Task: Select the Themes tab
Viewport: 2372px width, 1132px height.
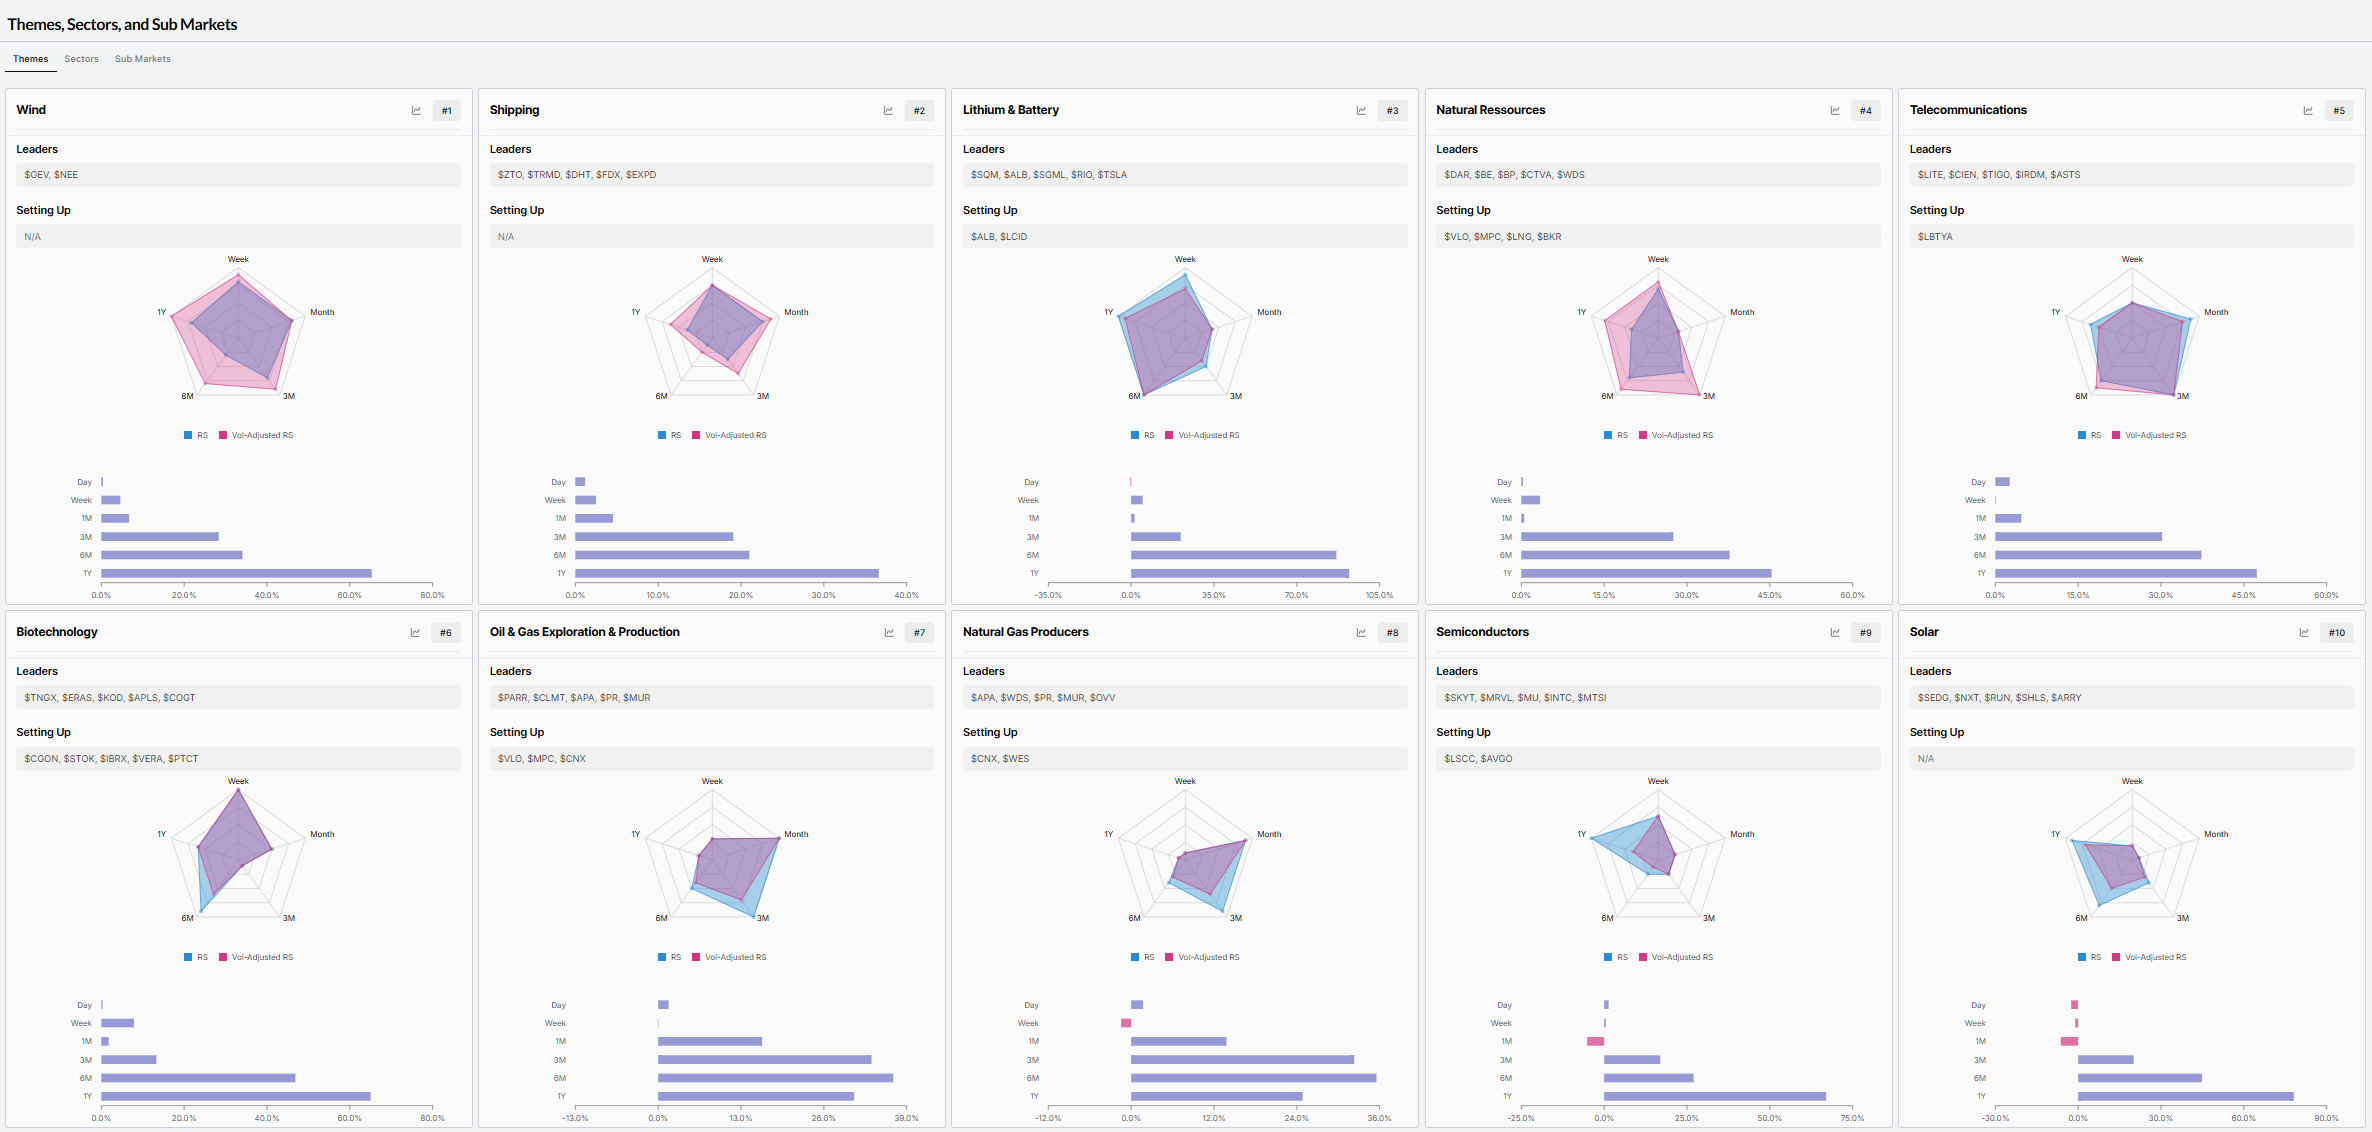Action: pyautogui.click(x=30, y=59)
